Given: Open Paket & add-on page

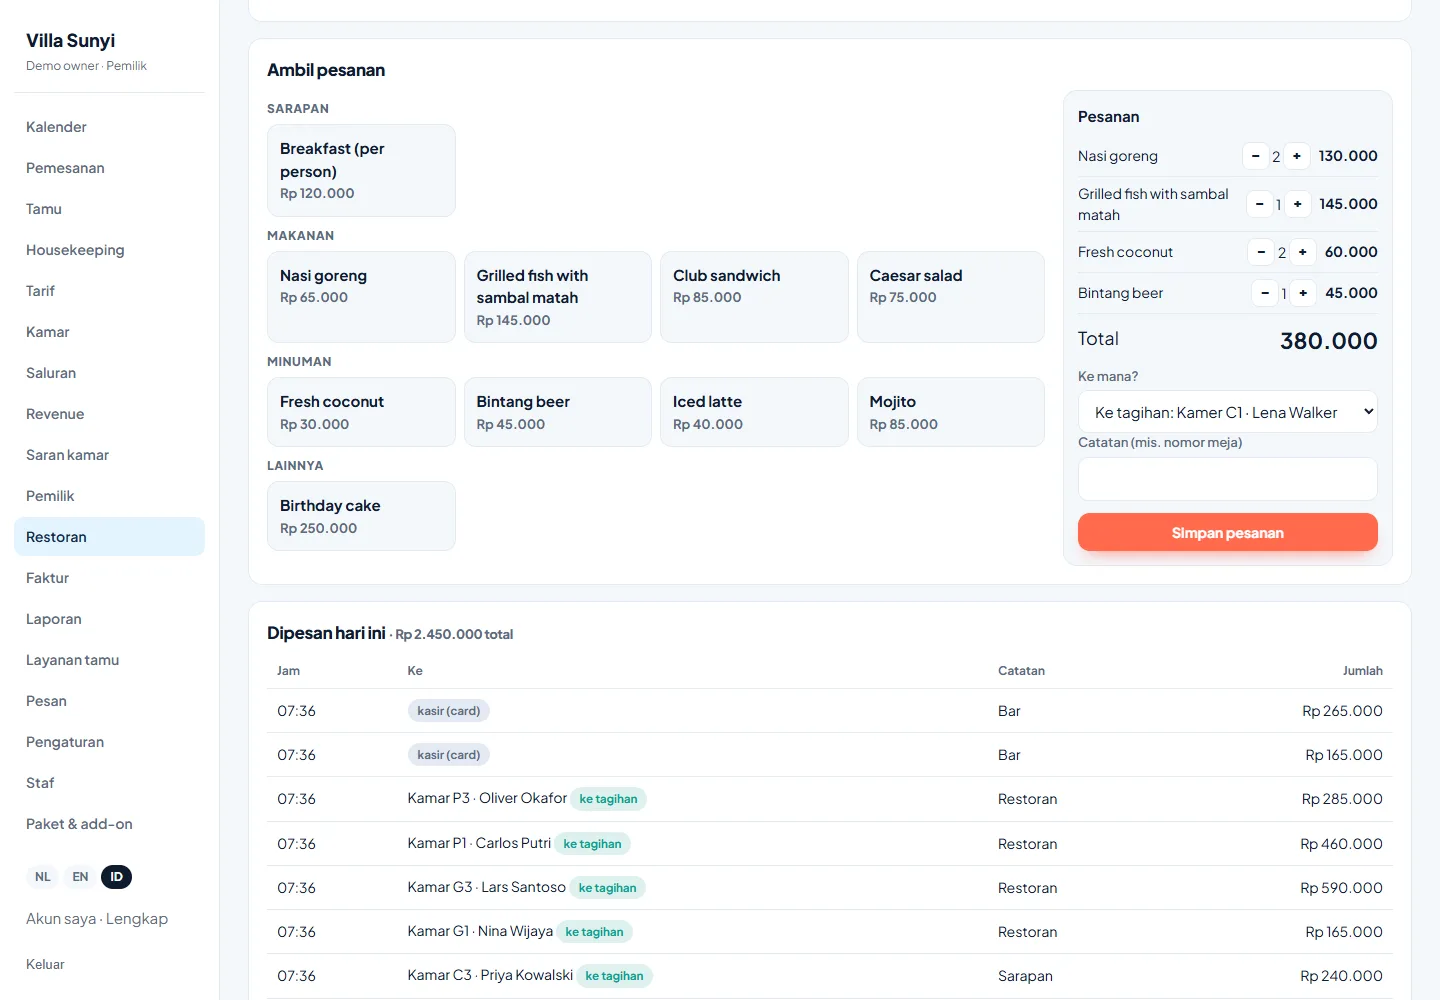Looking at the screenshot, I should tap(109, 824).
